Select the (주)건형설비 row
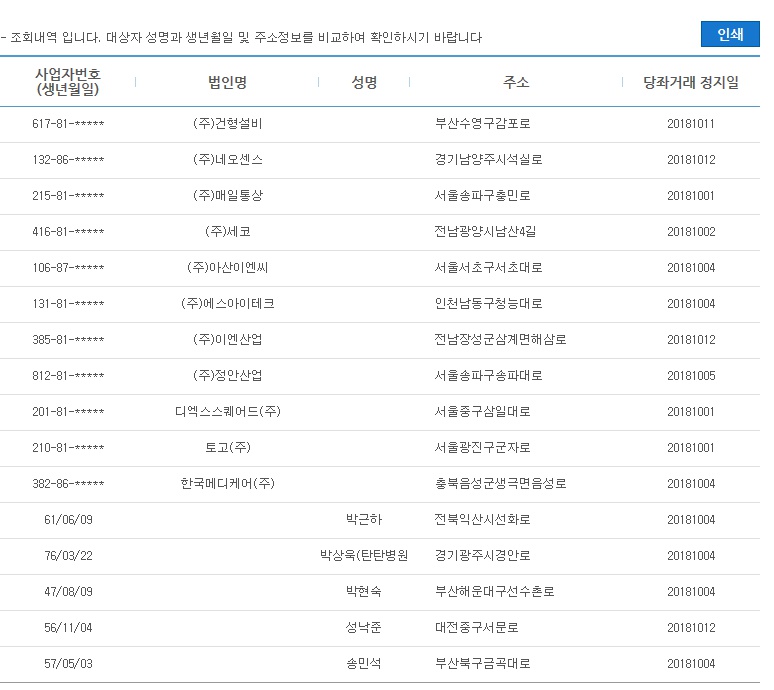774x690 pixels. (380, 124)
